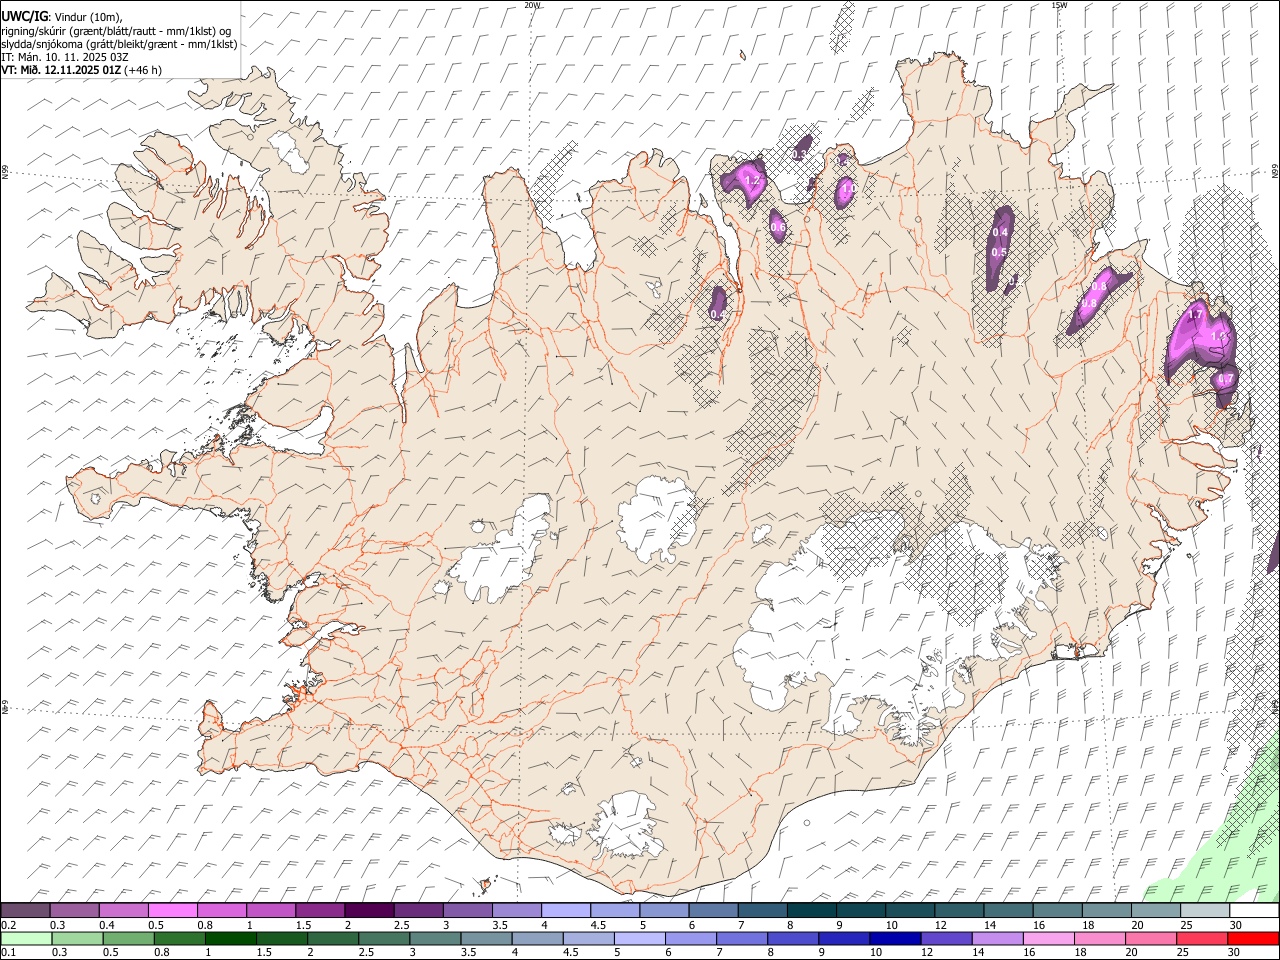Image resolution: width=1280 pixels, height=960 pixels.
Task: Click the darkest purple 2 swatch in upper legend
Action: tap(369, 911)
